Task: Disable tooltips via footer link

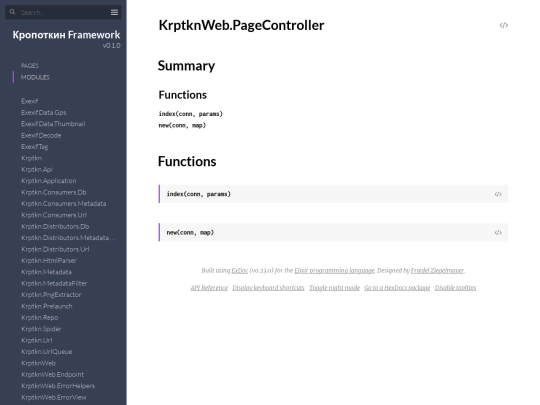Action: 455,288
